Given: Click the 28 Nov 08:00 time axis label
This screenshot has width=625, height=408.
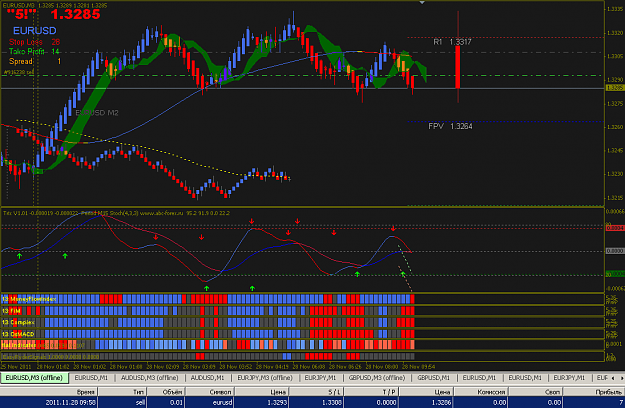Looking at the screenshot, I should pos(382,366).
